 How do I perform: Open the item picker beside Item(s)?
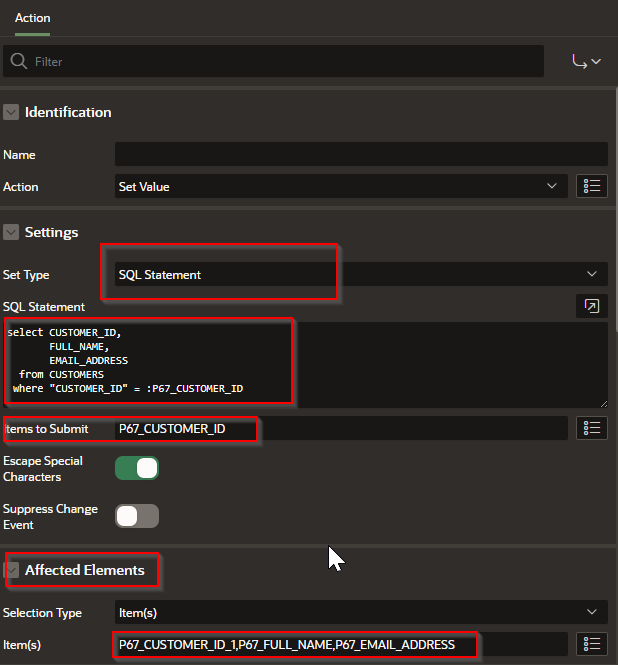(x=592, y=644)
